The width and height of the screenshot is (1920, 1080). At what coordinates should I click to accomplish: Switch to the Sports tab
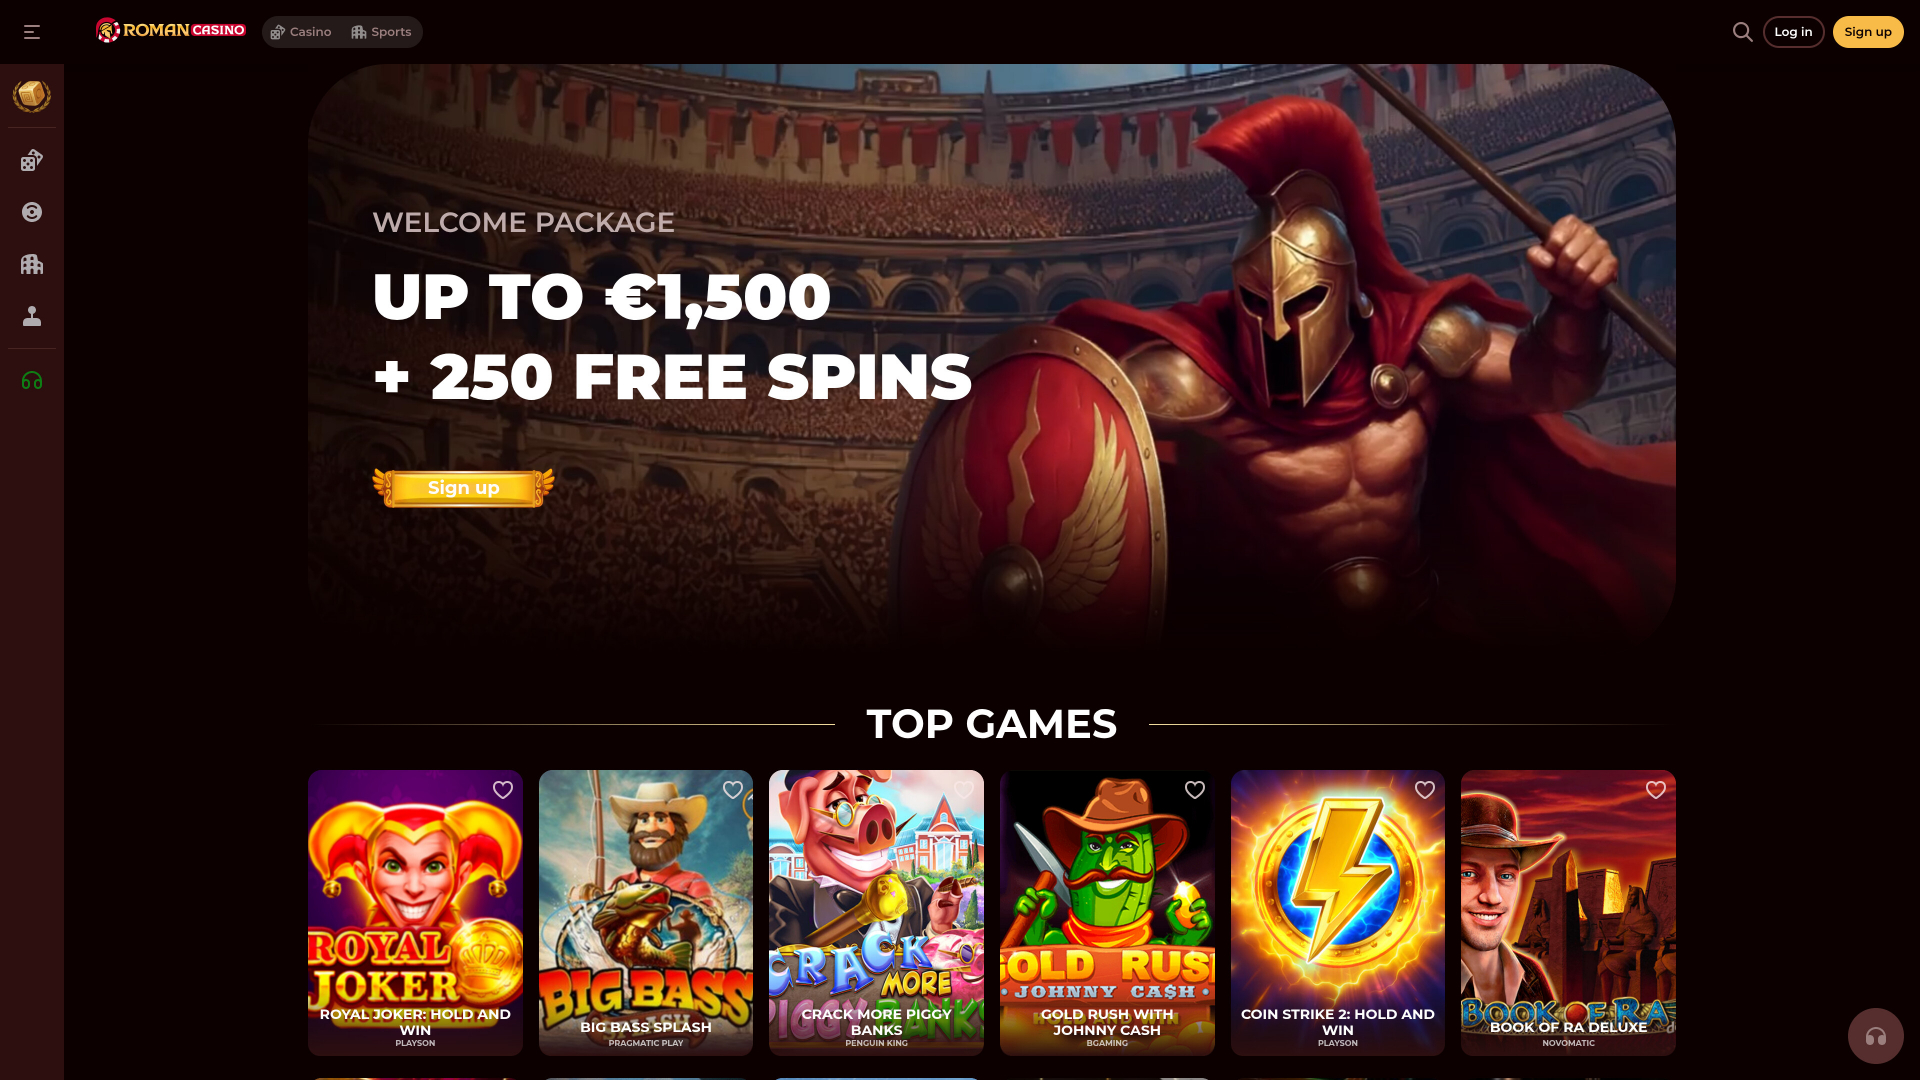(381, 32)
